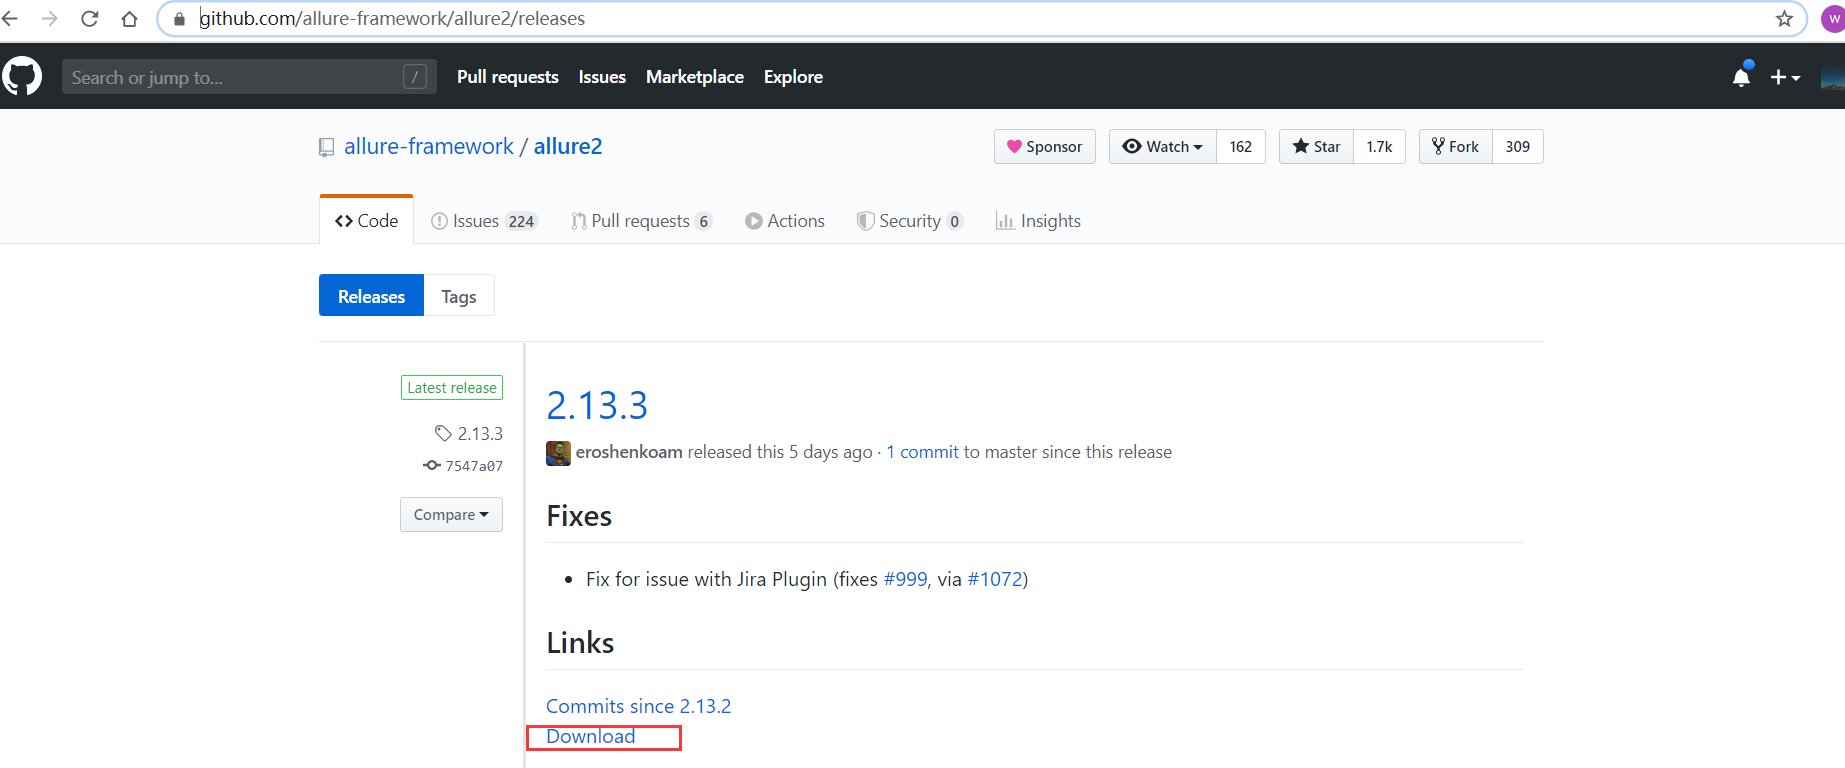Screen dimensions: 1845x768
Task: Switch to the Tags view
Action: pos(459,296)
